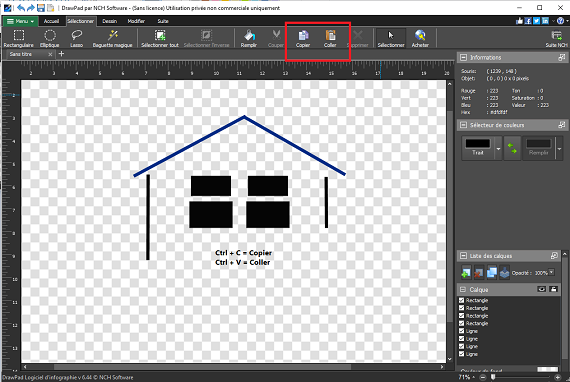Toggle the Calque eye visibility button

click(542, 289)
